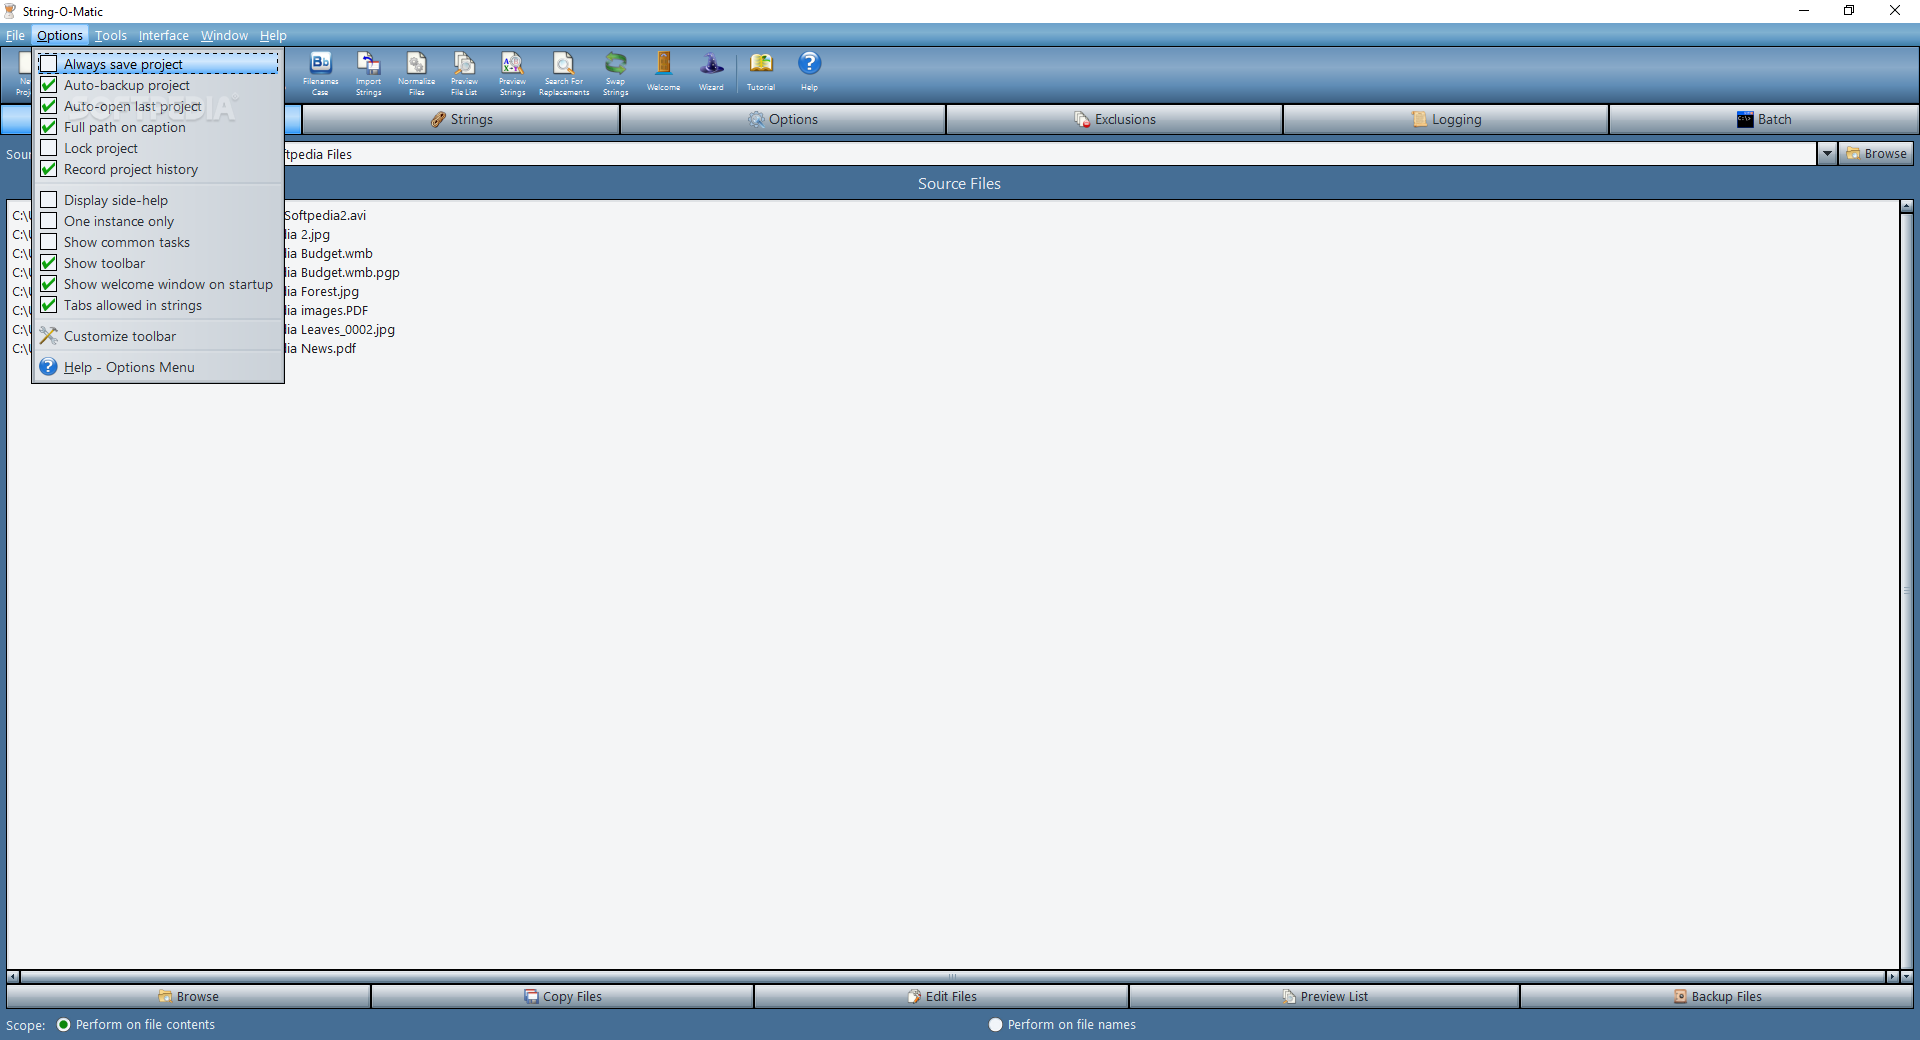Screen dimensions: 1920x1040
Task: Open the Help menu in menu bar
Action: (273, 35)
